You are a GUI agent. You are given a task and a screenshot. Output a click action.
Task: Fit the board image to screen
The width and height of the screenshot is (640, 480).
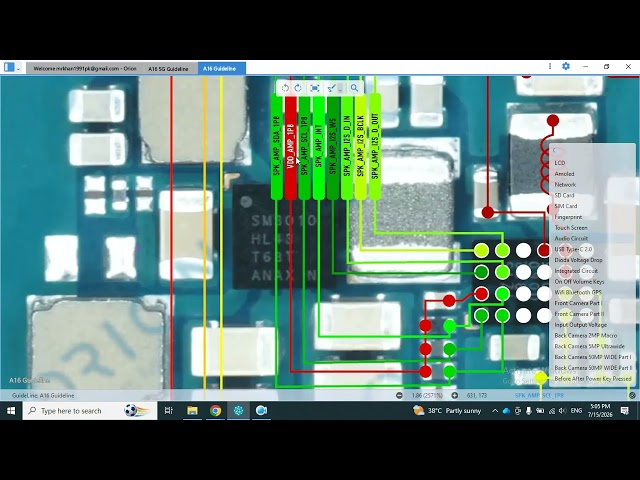coord(314,88)
